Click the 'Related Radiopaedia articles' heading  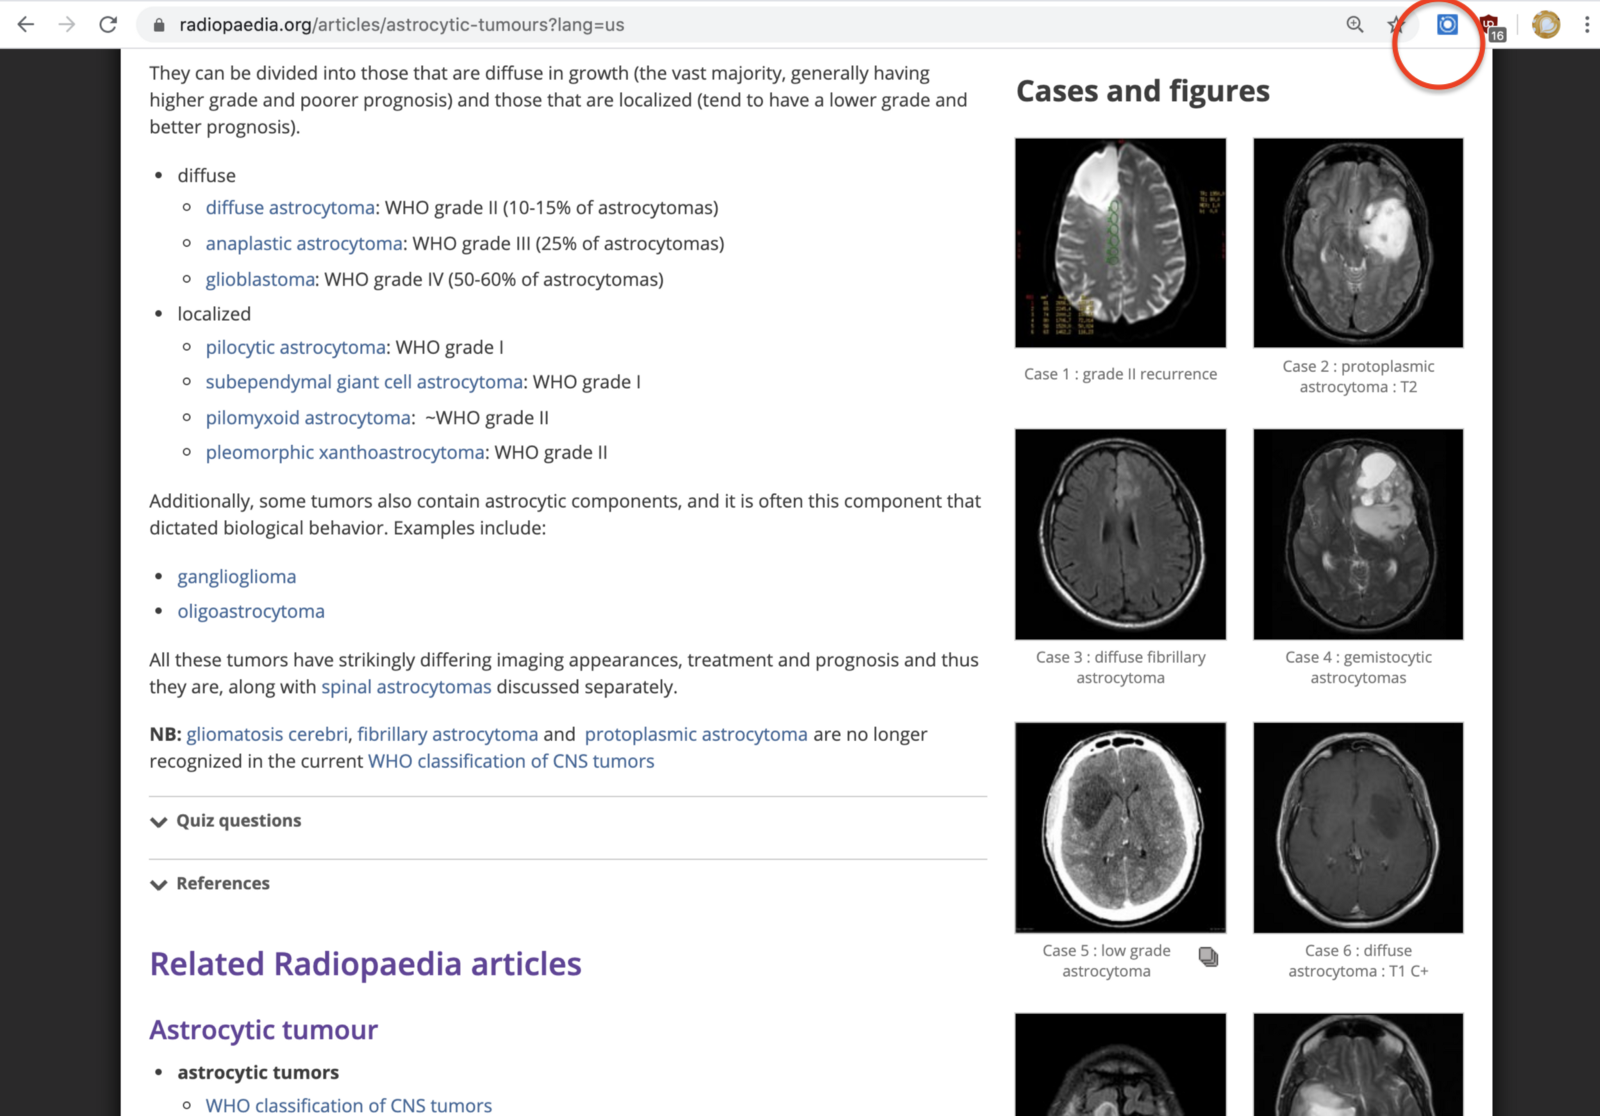(x=365, y=964)
